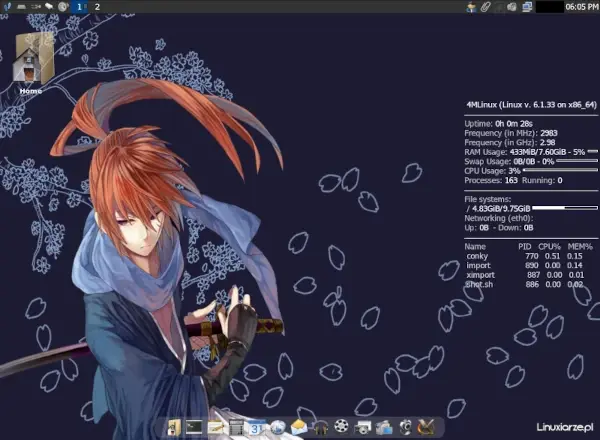Open the calculator dock icon
The image size is (600, 440).
click(x=236, y=427)
